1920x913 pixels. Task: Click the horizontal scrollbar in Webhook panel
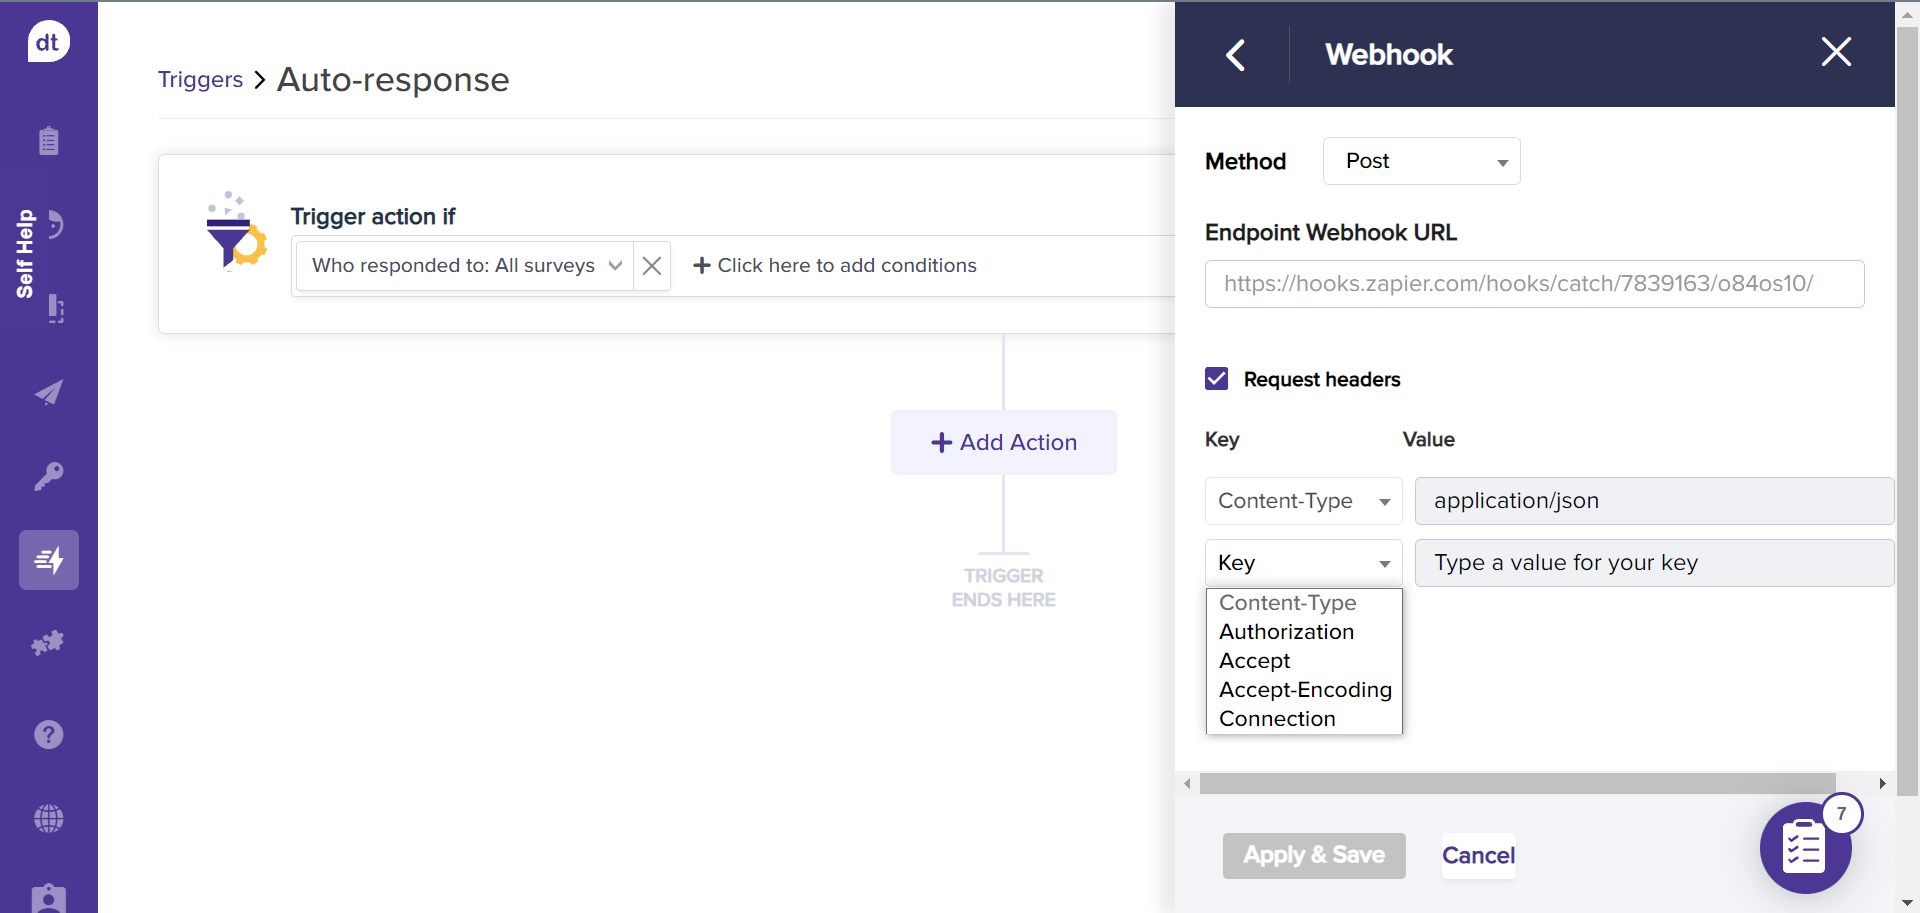coord(1516,784)
